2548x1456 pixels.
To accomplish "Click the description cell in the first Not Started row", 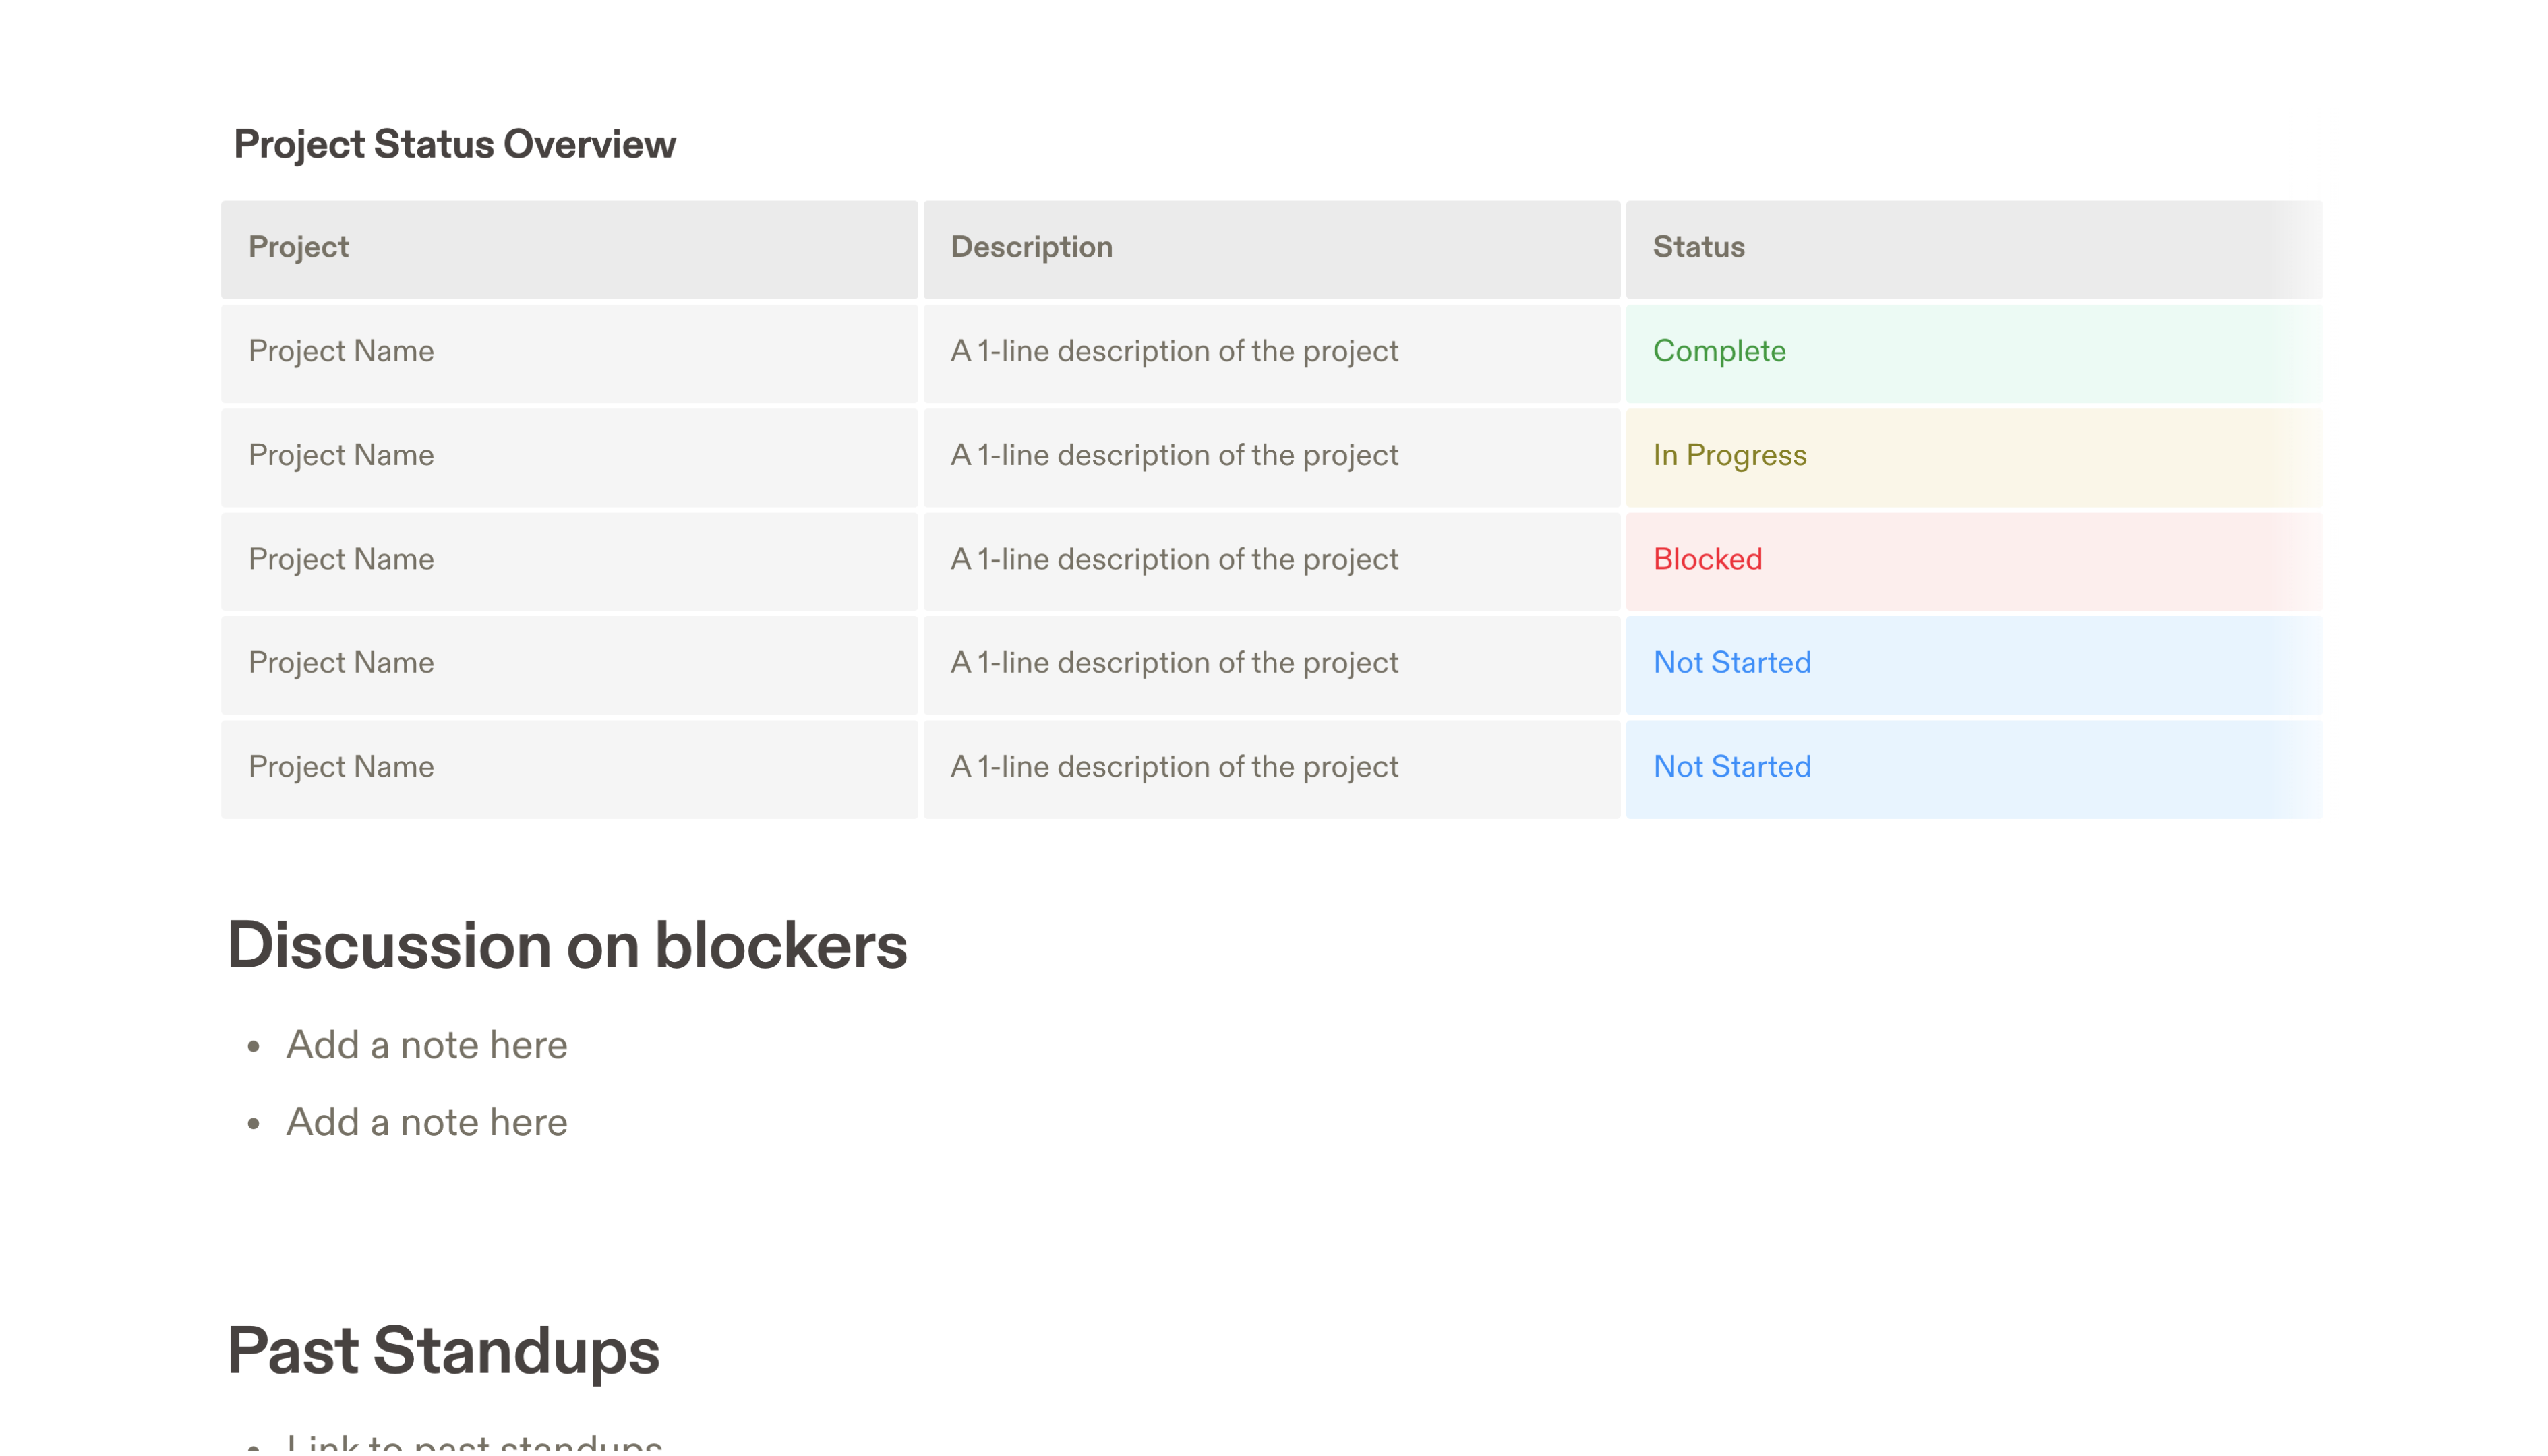I will tap(1174, 662).
